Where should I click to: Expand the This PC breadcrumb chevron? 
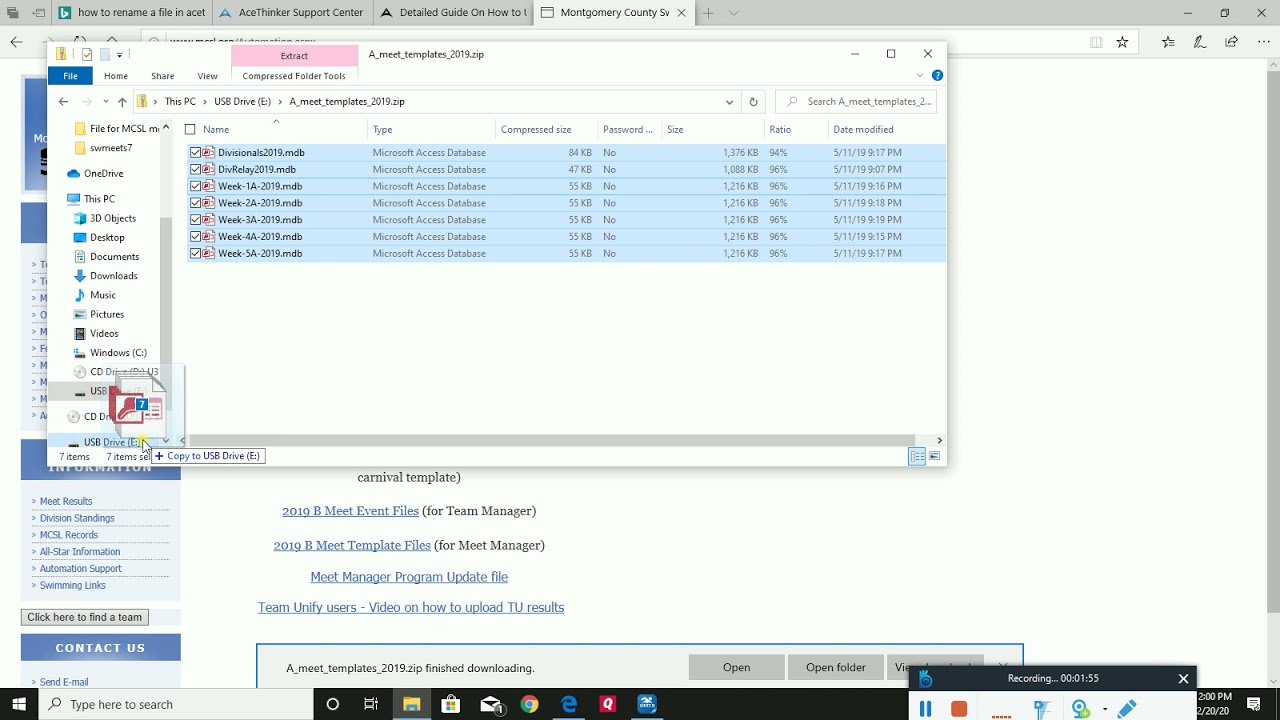205,102
